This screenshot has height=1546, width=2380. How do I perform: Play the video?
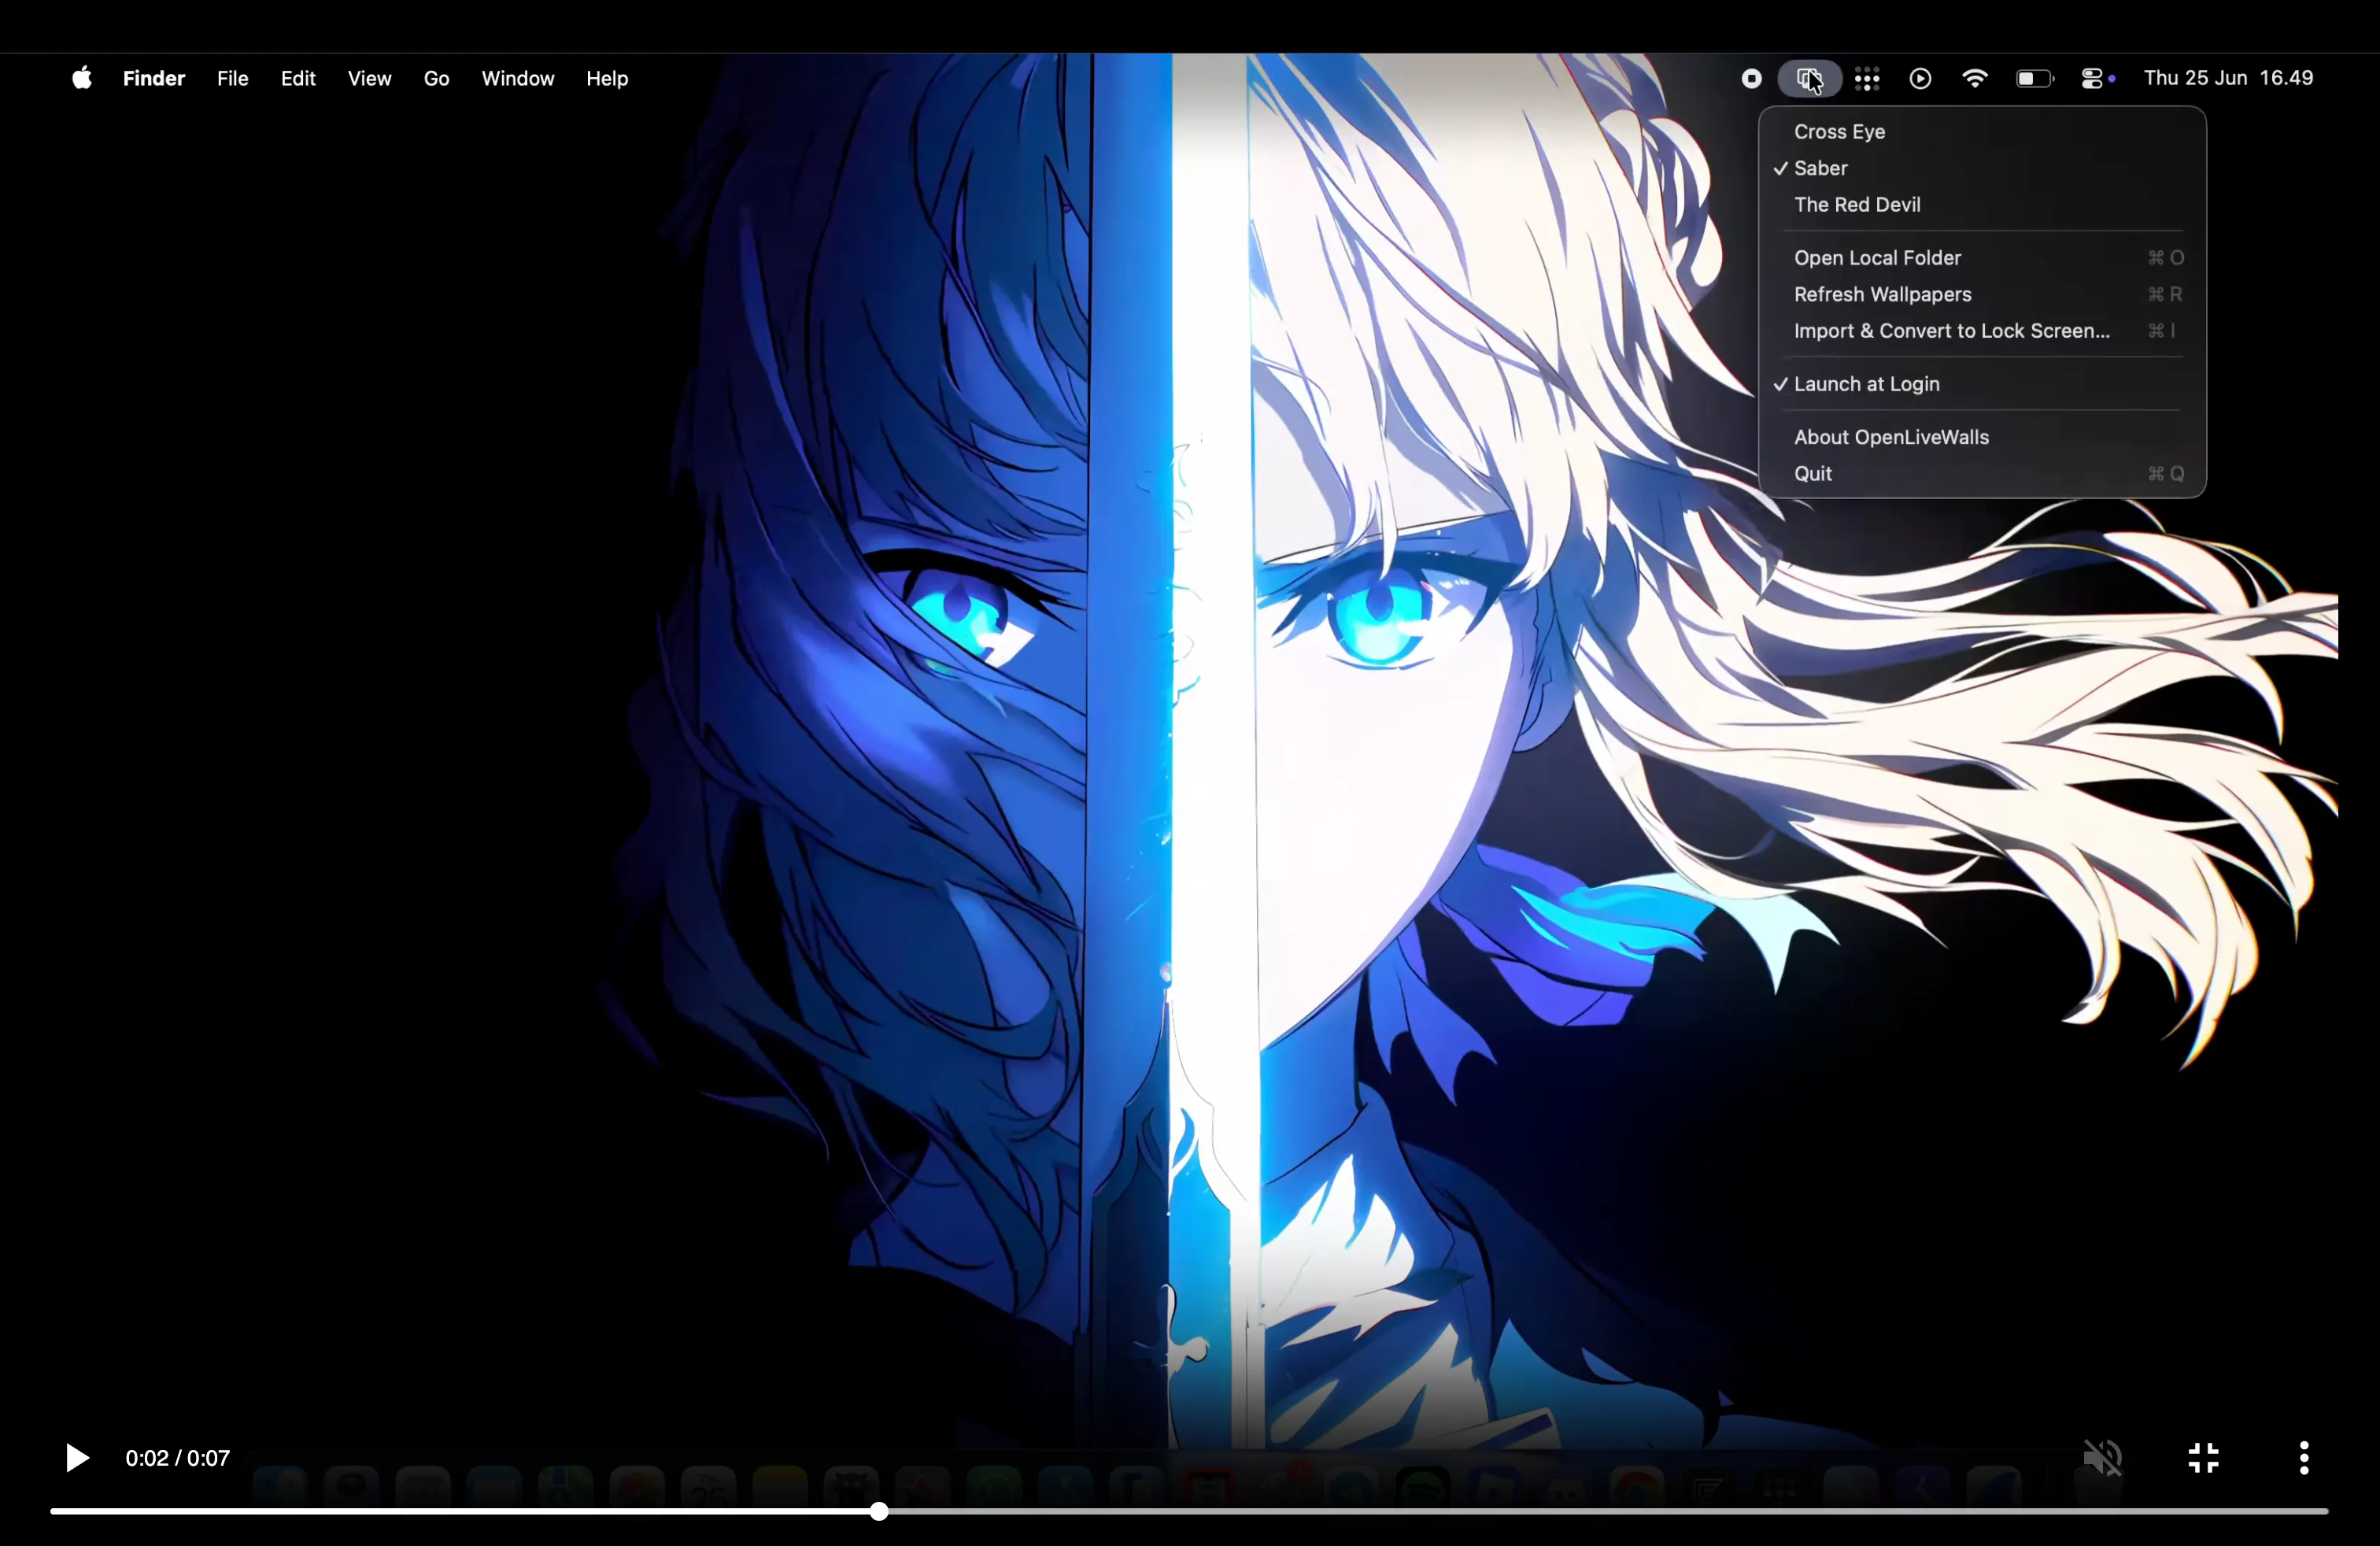[x=77, y=1458]
